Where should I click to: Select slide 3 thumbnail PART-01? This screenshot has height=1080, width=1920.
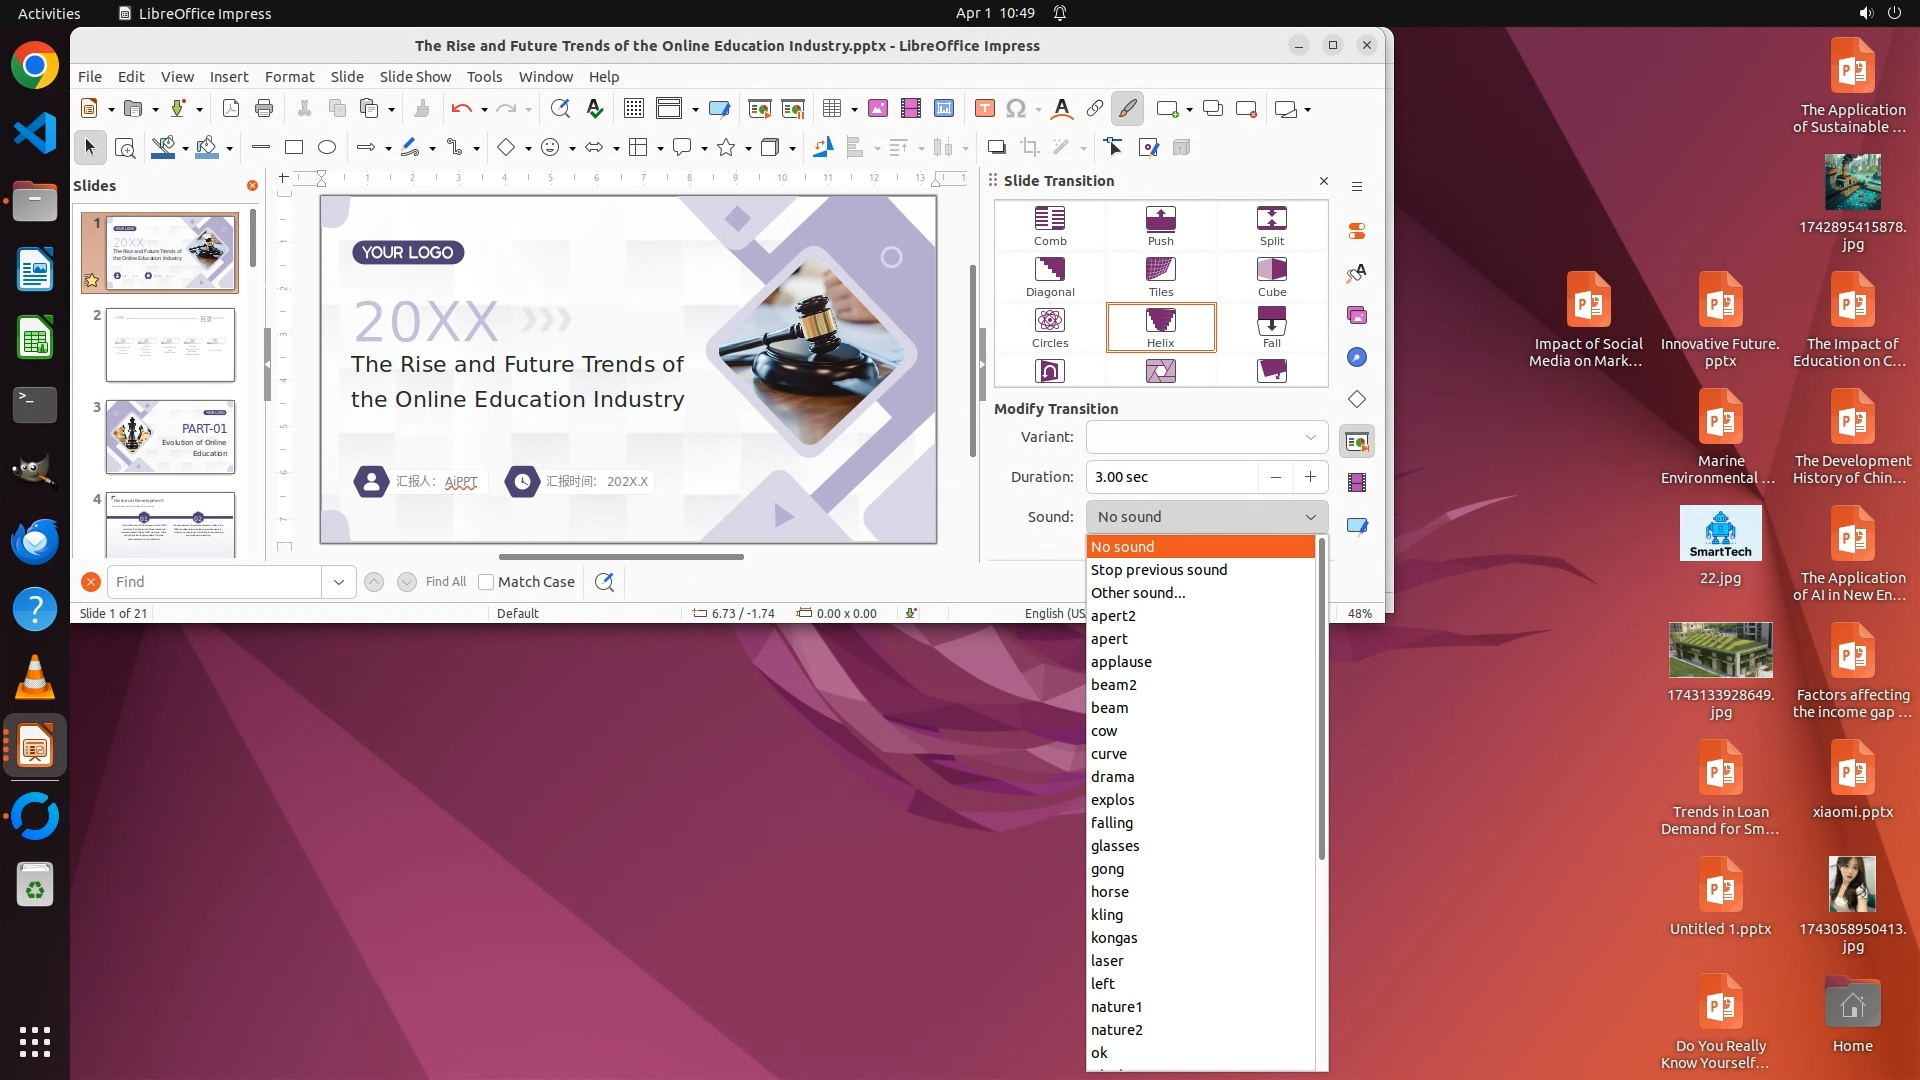[x=170, y=437]
